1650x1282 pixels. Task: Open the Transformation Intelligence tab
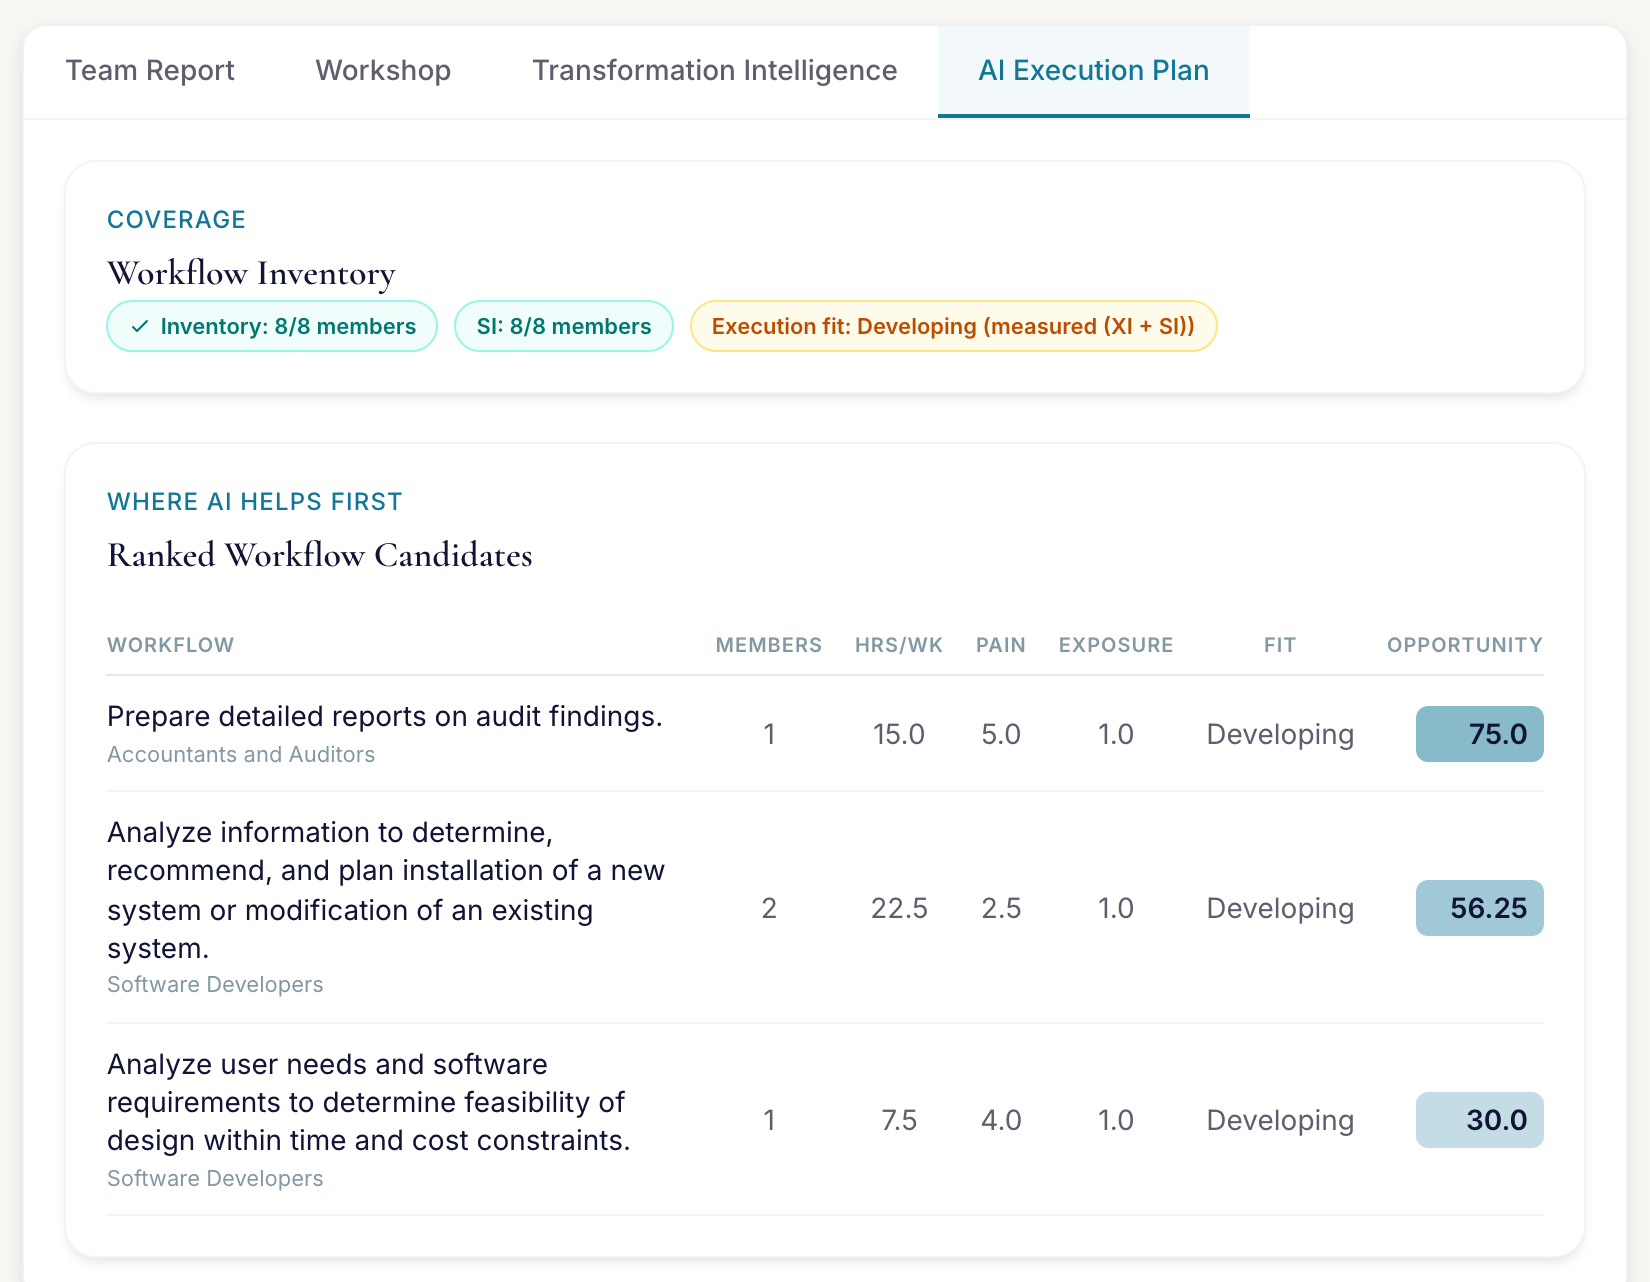click(714, 71)
